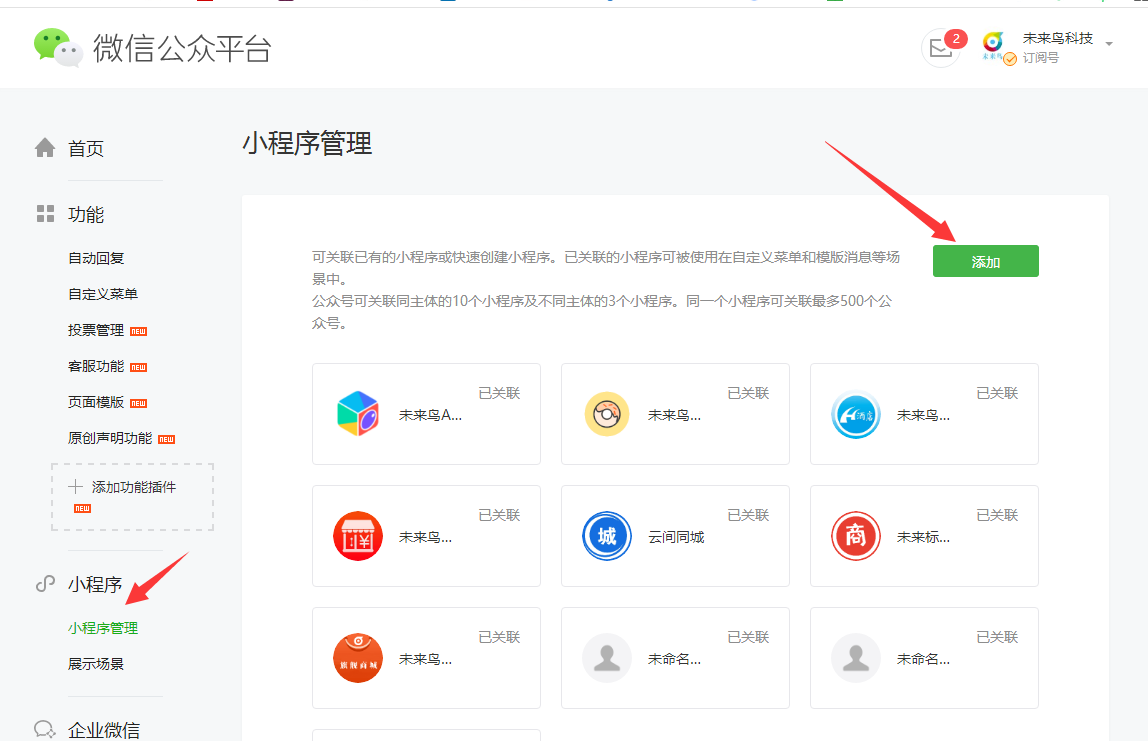Click the 未来标... mini program name
Screen dimensions: 1148x741
tap(924, 537)
